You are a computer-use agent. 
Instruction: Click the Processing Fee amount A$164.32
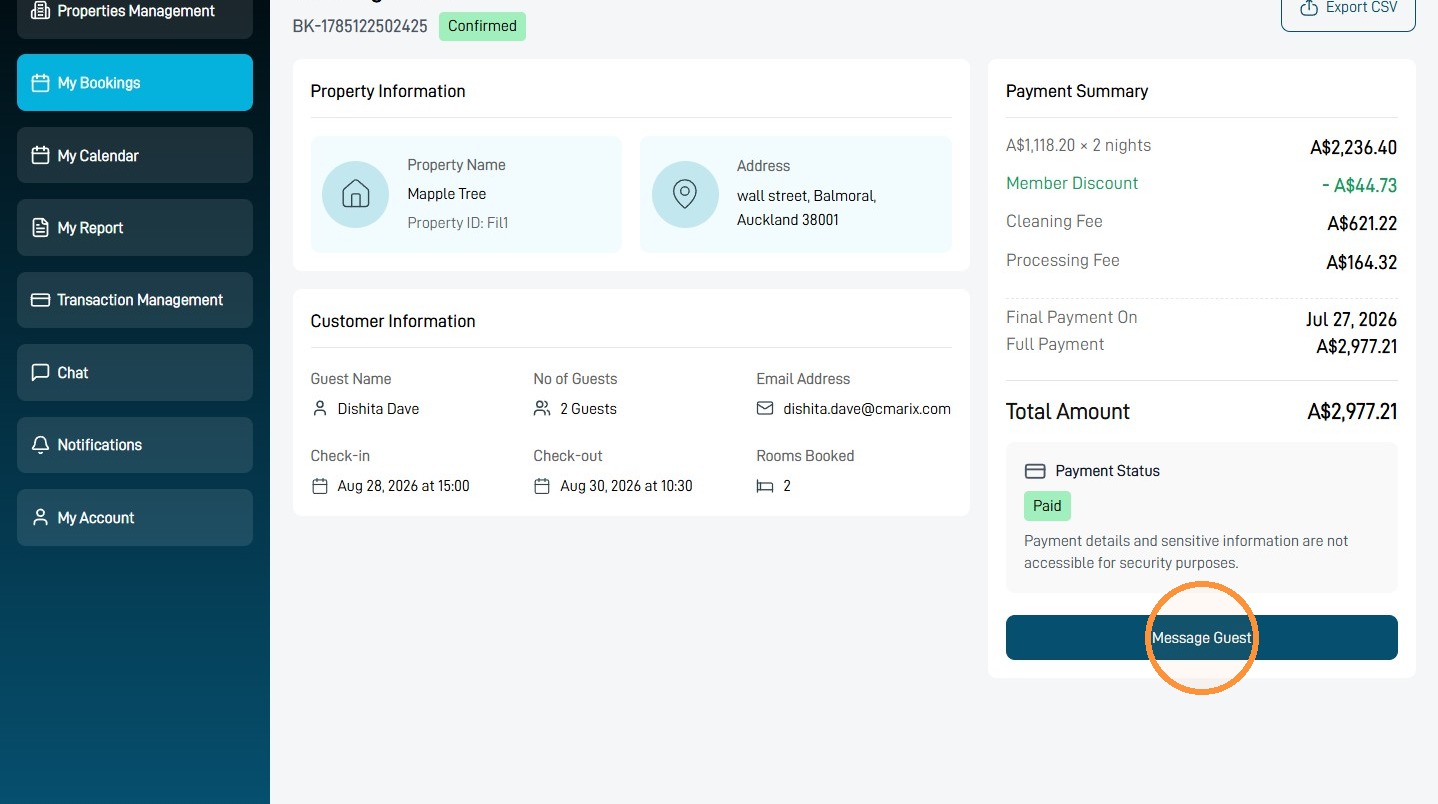pos(1361,263)
